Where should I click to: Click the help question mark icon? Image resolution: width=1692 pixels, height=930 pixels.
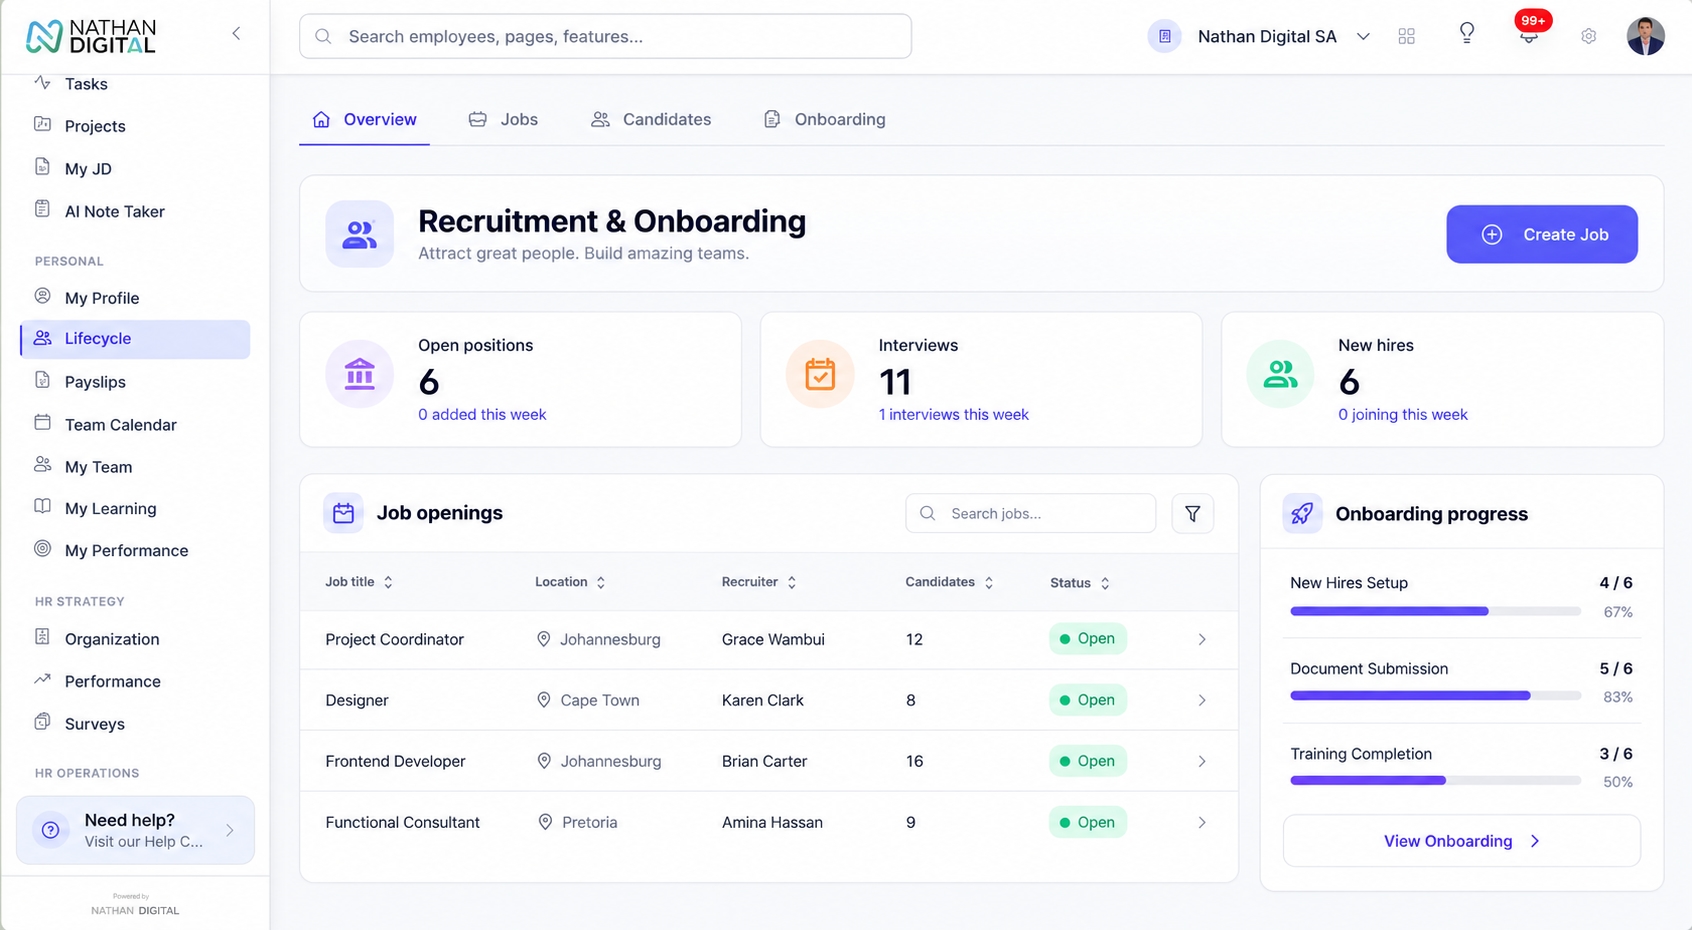tap(51, 830)
